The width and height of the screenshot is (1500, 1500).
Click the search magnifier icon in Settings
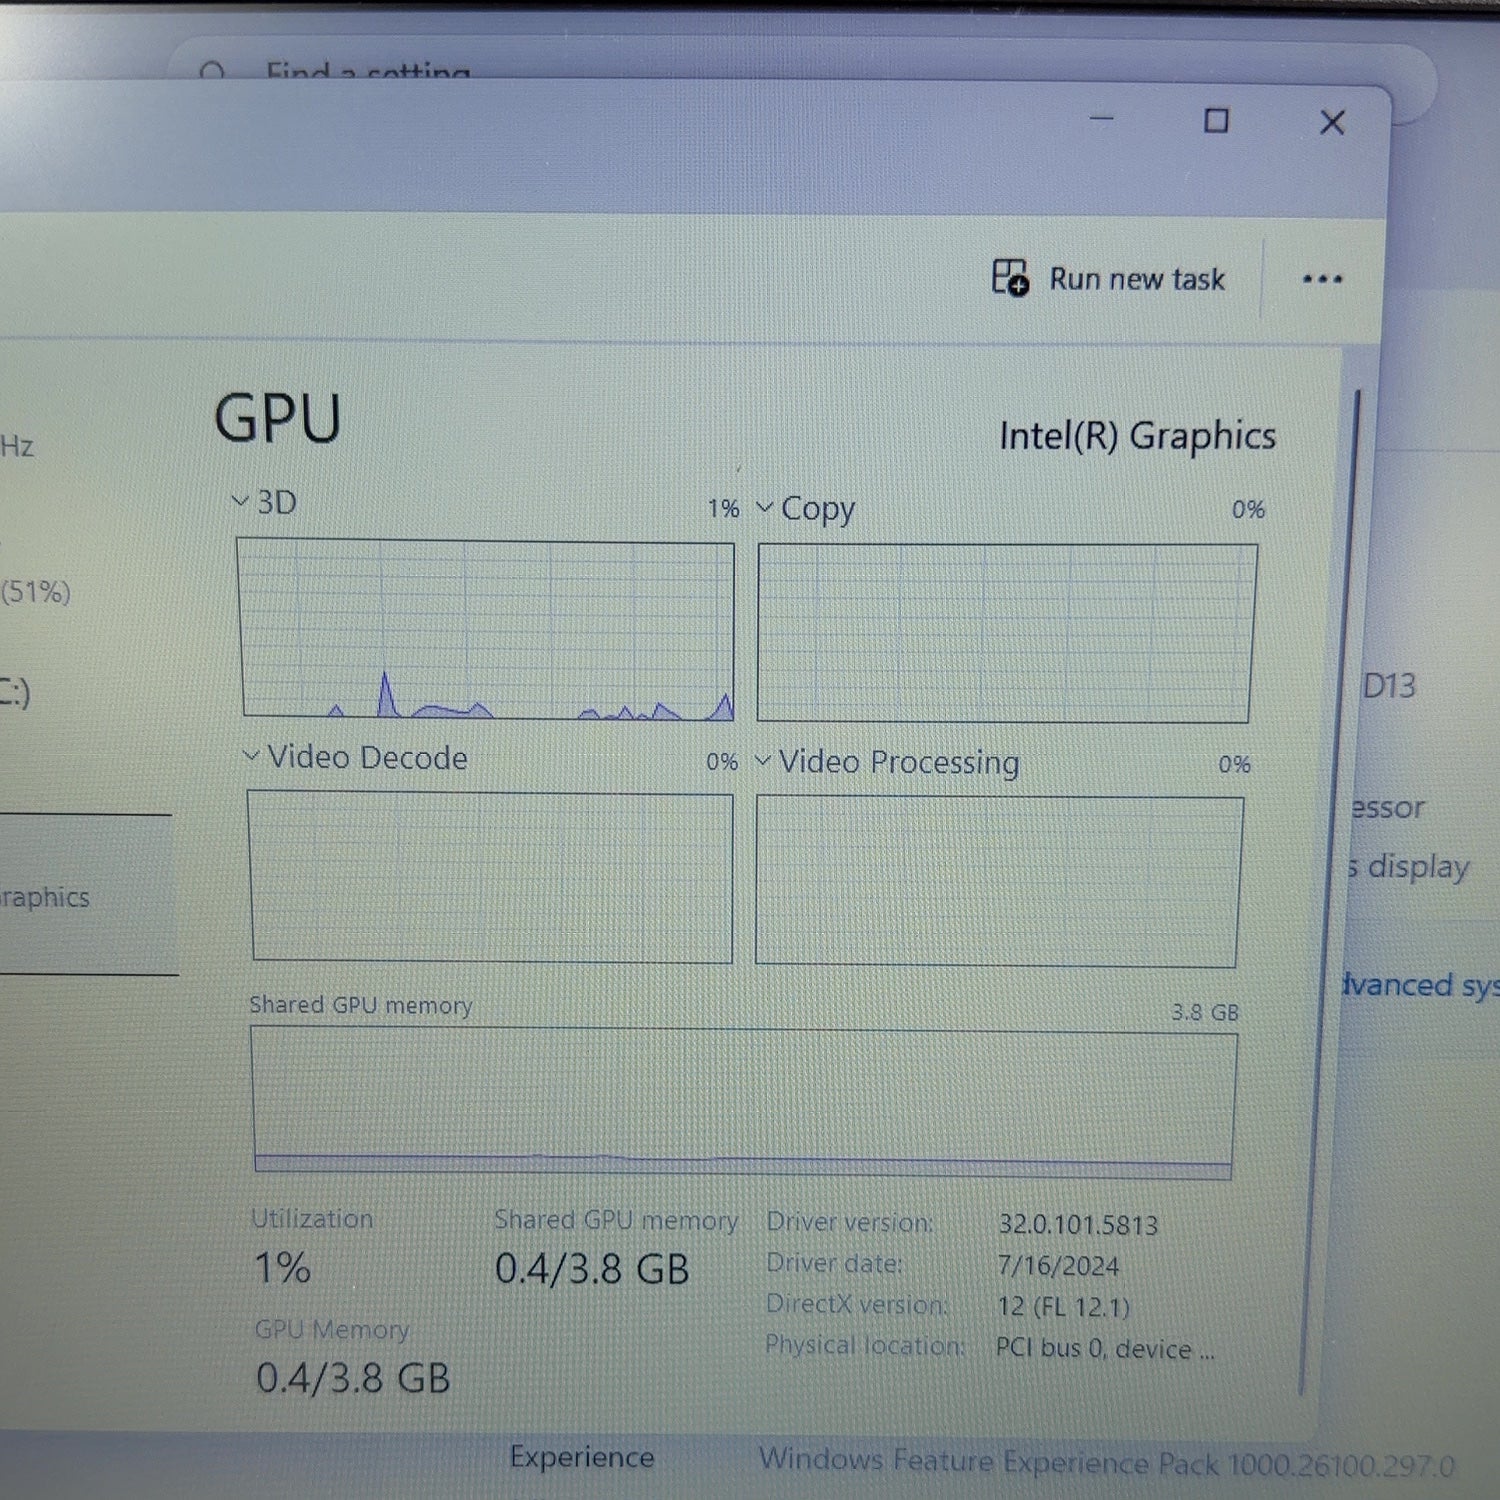click(212, 72)
